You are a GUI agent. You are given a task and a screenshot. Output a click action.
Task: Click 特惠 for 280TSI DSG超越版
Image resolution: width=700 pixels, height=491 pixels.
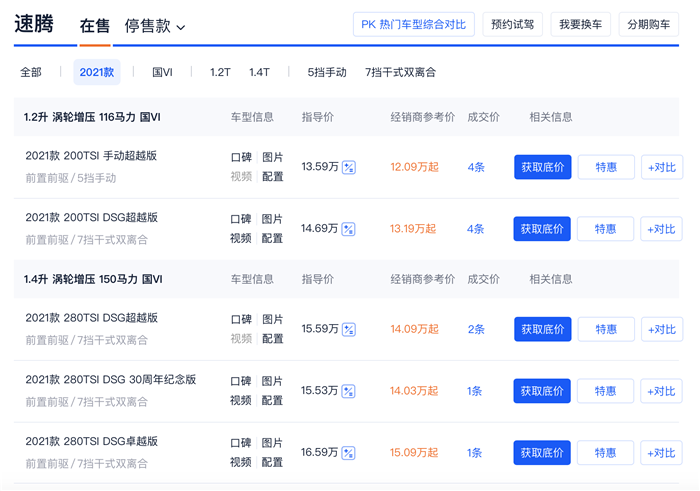[606, 329]
